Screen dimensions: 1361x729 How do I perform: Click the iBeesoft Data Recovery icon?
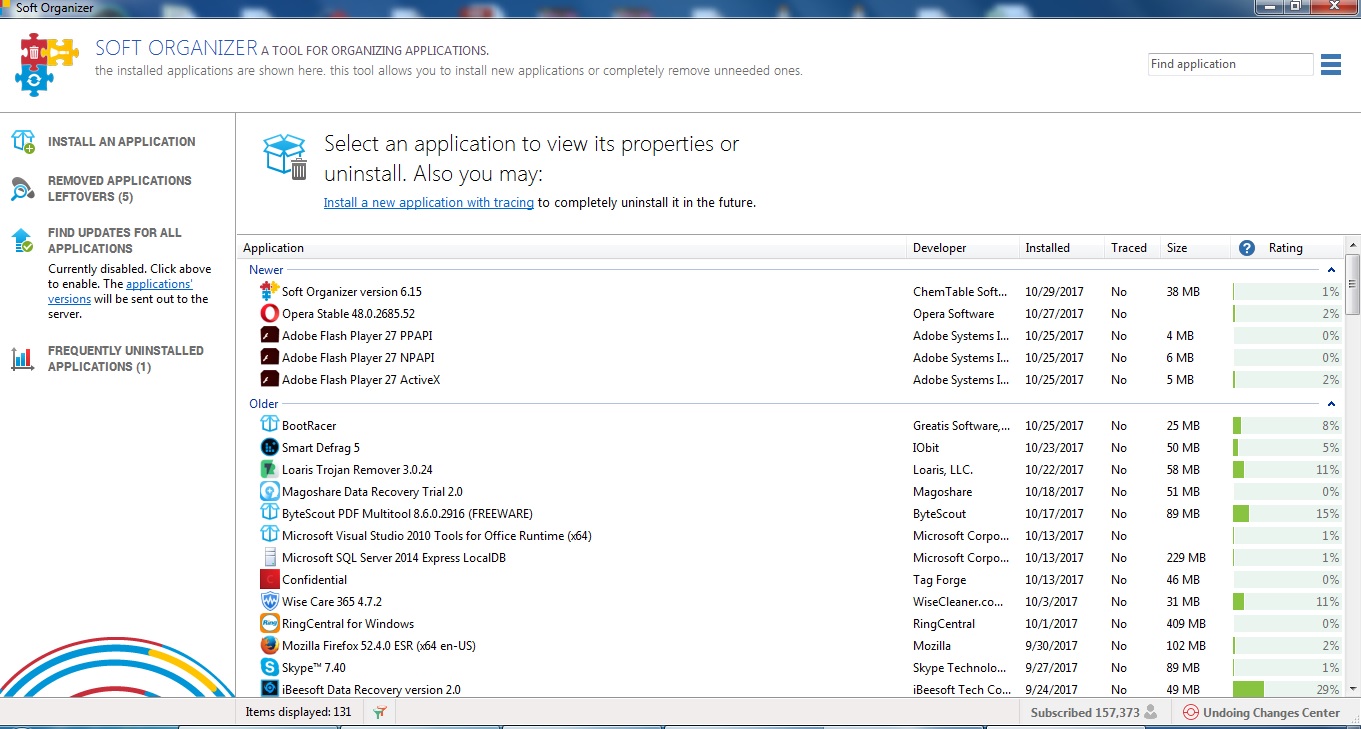(x=269, y=690)
